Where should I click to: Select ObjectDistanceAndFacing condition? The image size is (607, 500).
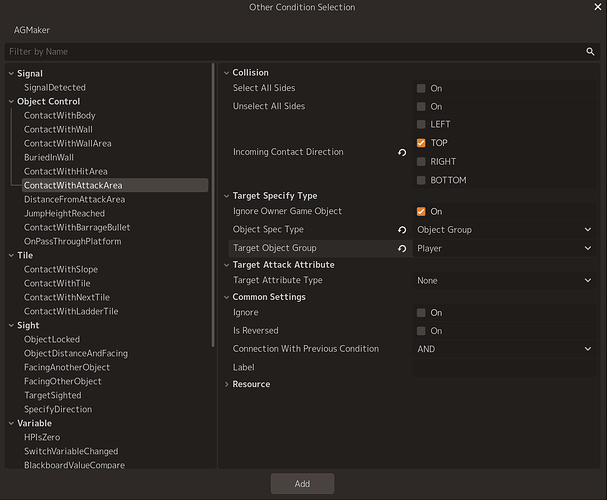(76, 353)
